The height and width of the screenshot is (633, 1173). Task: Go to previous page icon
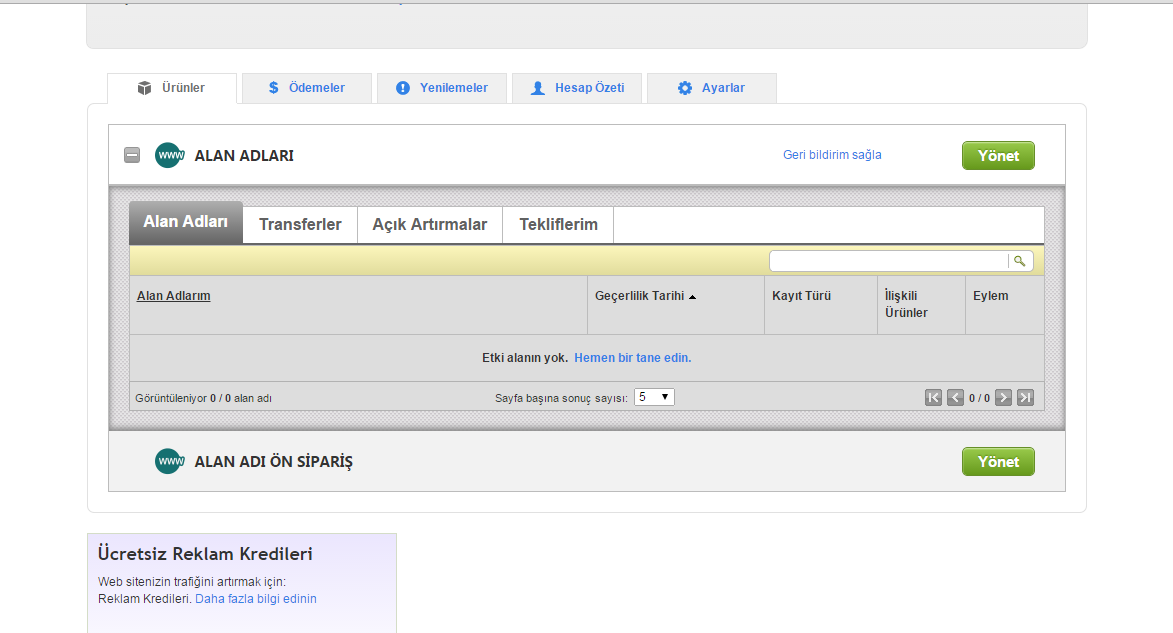(x=955, y=397)
